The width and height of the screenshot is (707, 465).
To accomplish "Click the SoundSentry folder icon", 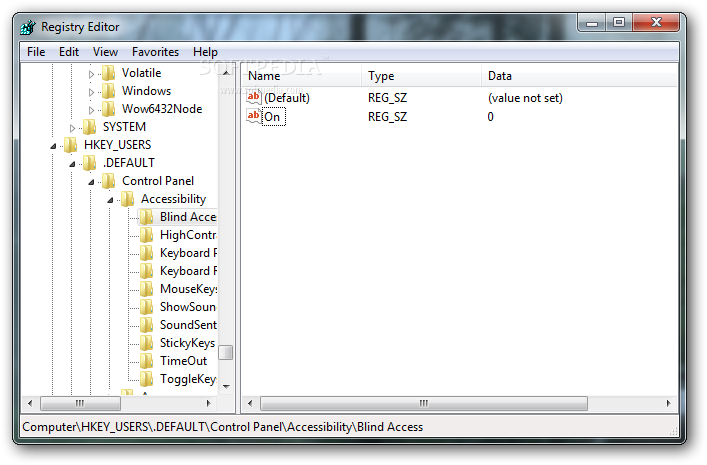I will [x=146, y=326].
